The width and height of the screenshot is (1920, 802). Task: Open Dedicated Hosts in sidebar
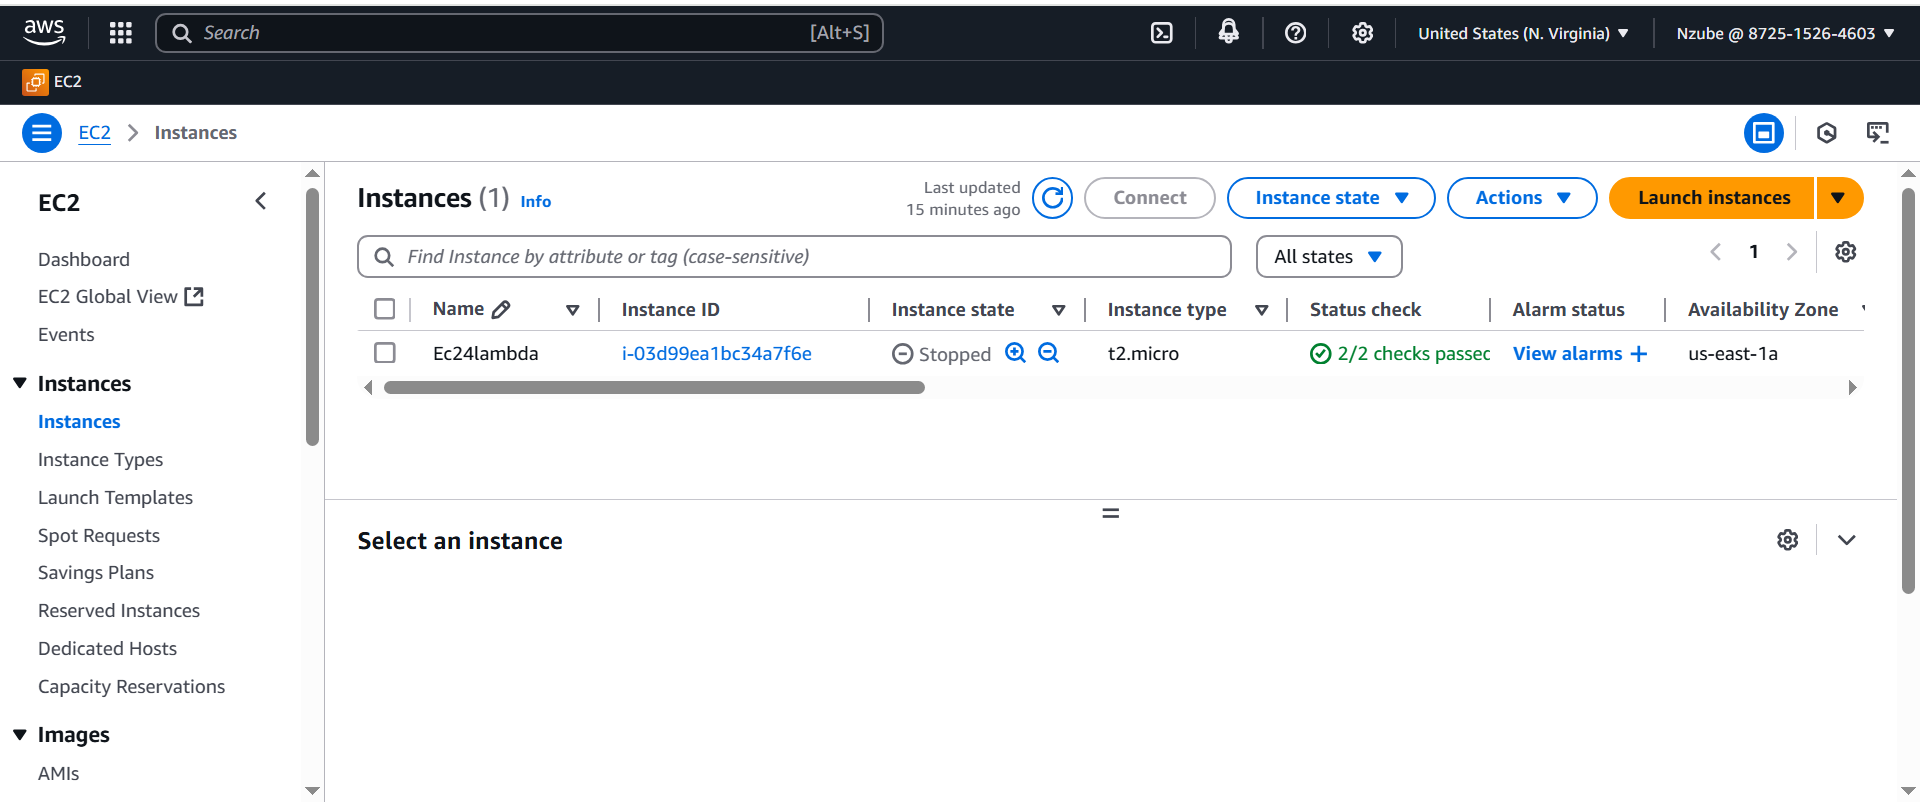[x=107, y=649]
